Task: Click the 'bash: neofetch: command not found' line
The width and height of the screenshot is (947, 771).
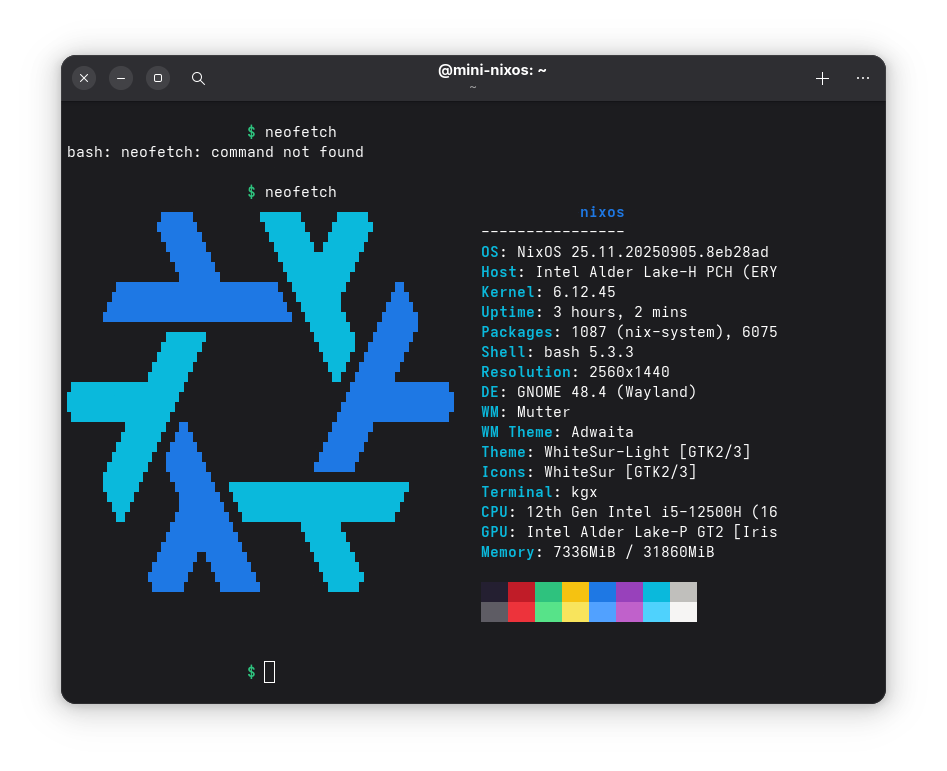Action: (x=216, y=152)
